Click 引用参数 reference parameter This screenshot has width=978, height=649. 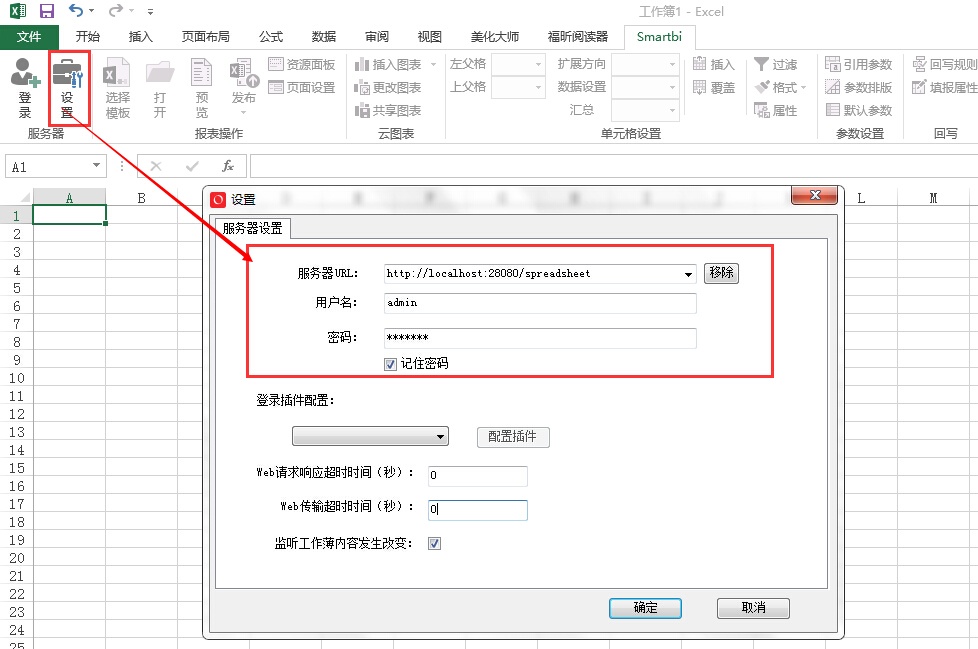(859, 64)
